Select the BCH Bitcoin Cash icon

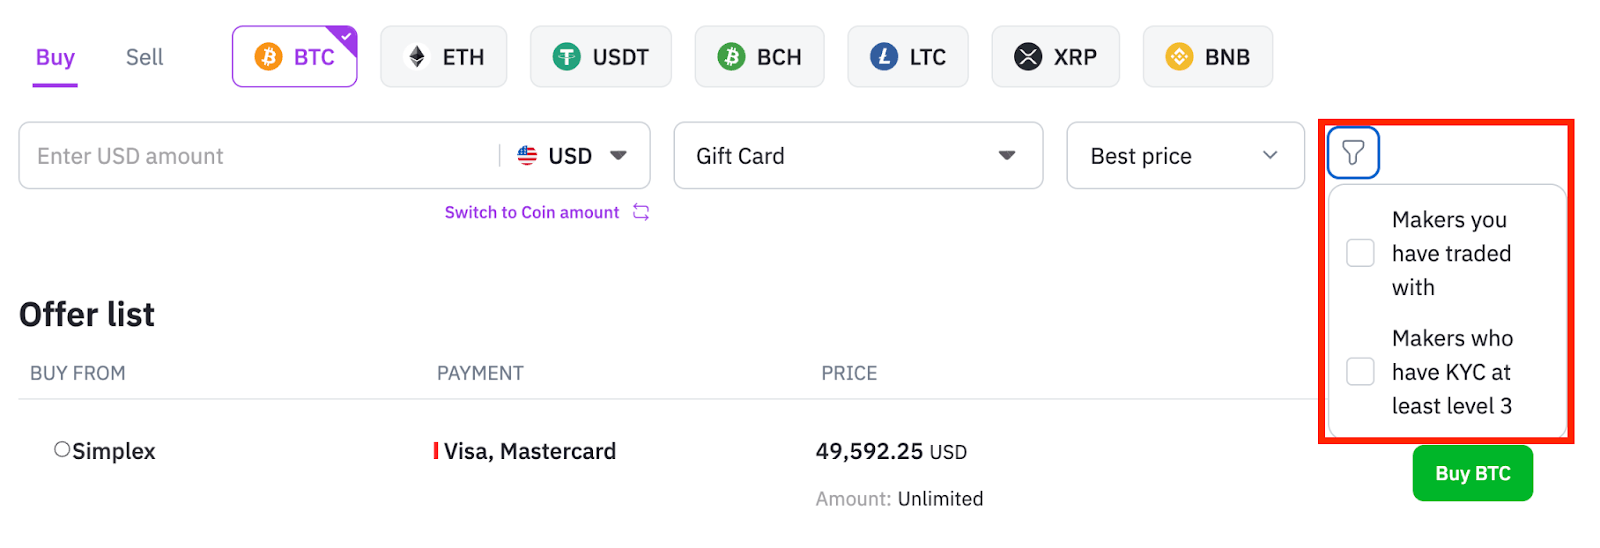tap(731, 57)
